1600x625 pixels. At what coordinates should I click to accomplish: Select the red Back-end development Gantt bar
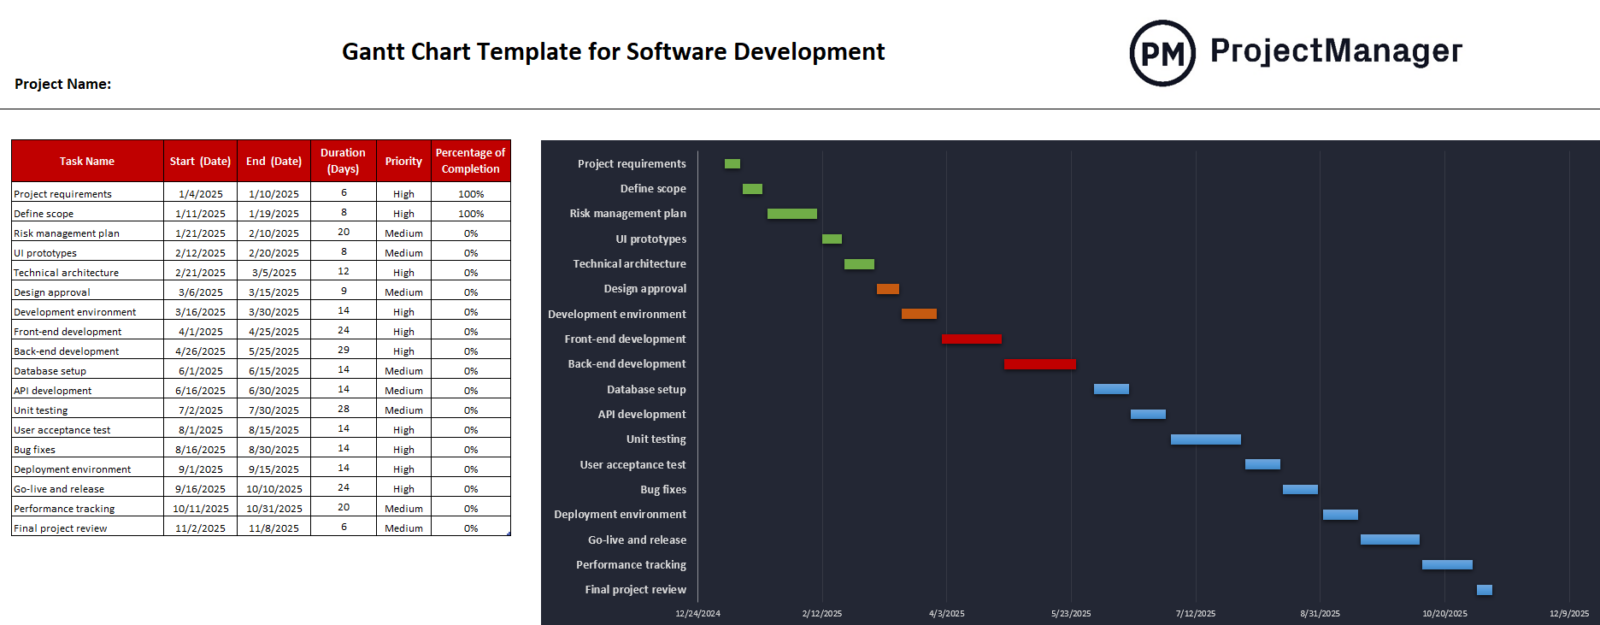coord(1039,365)
